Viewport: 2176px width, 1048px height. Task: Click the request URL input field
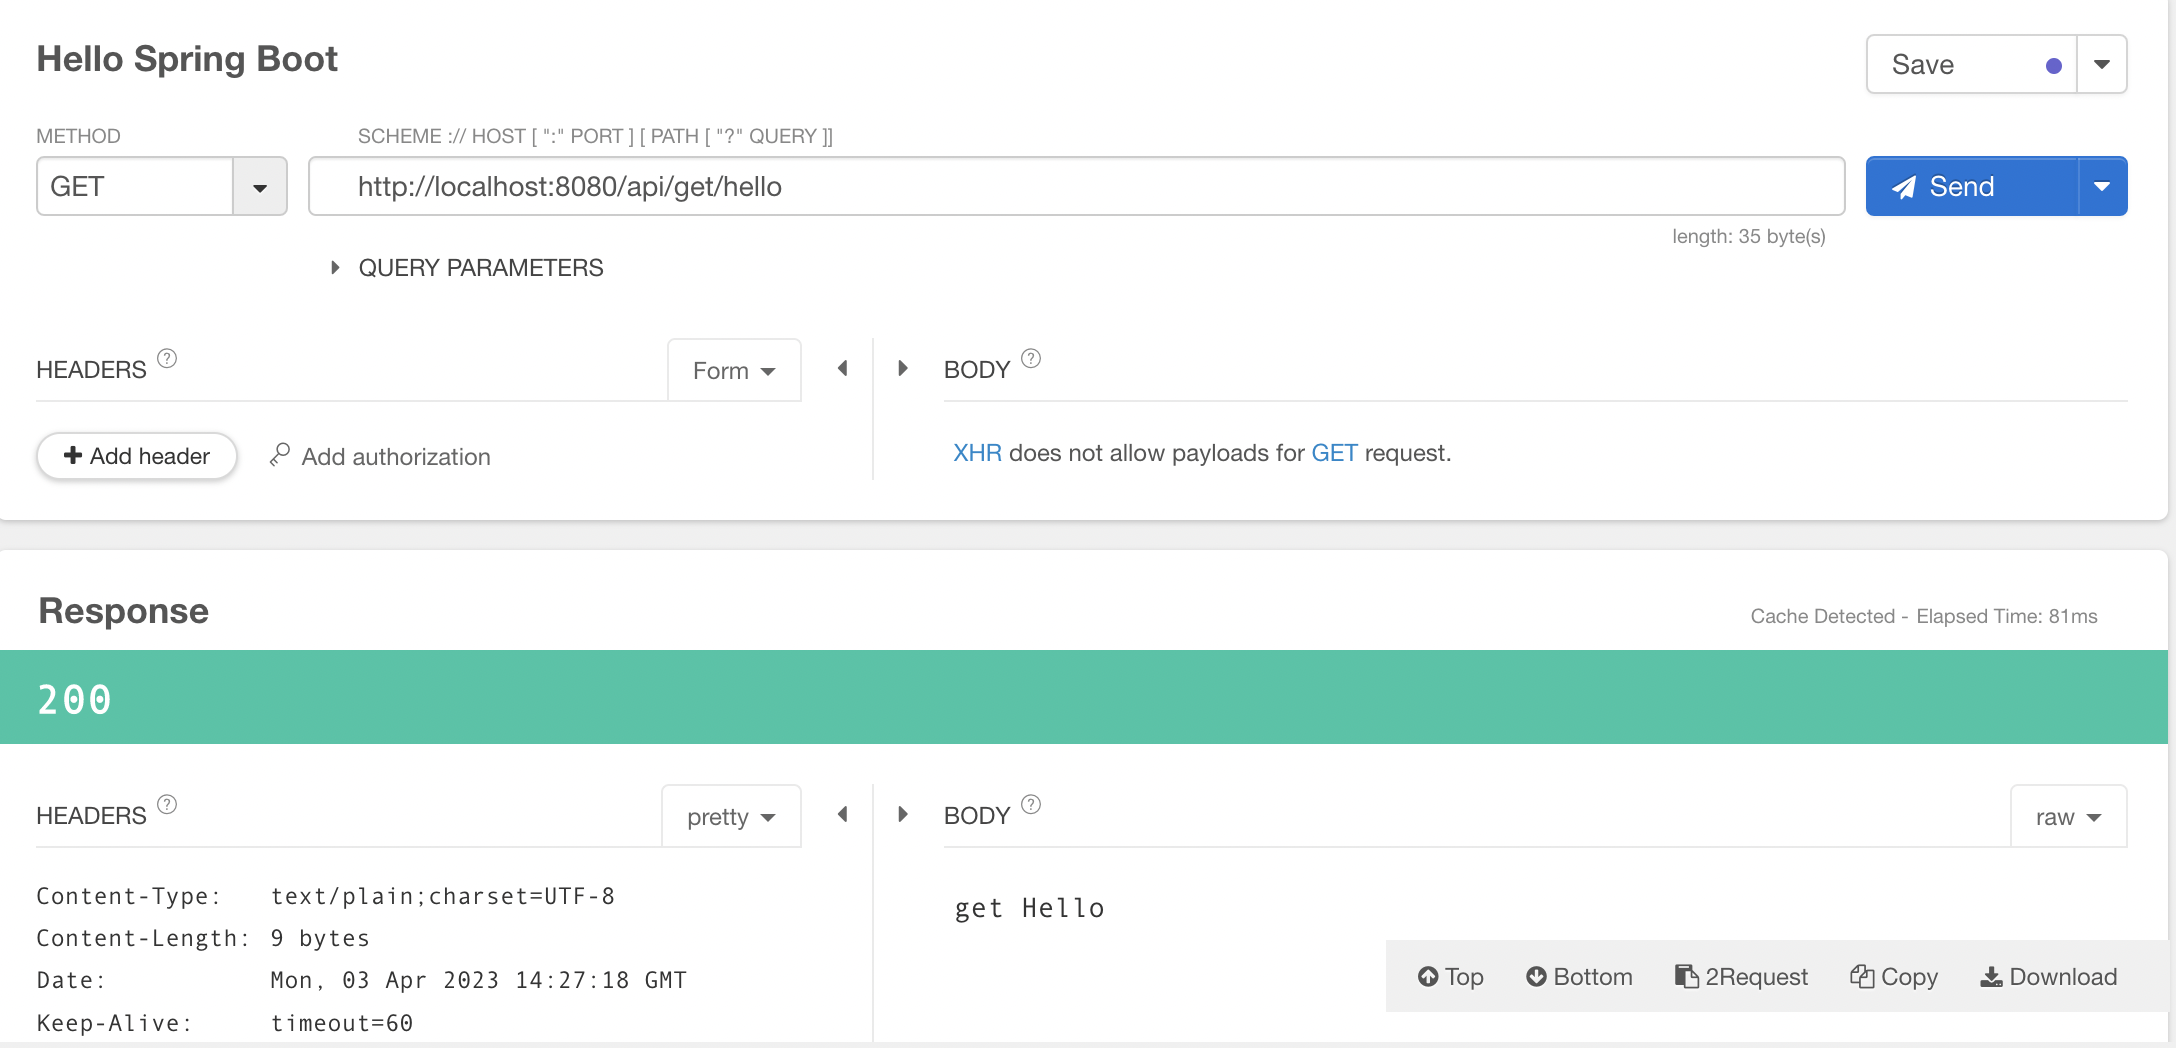(1076, 186)
